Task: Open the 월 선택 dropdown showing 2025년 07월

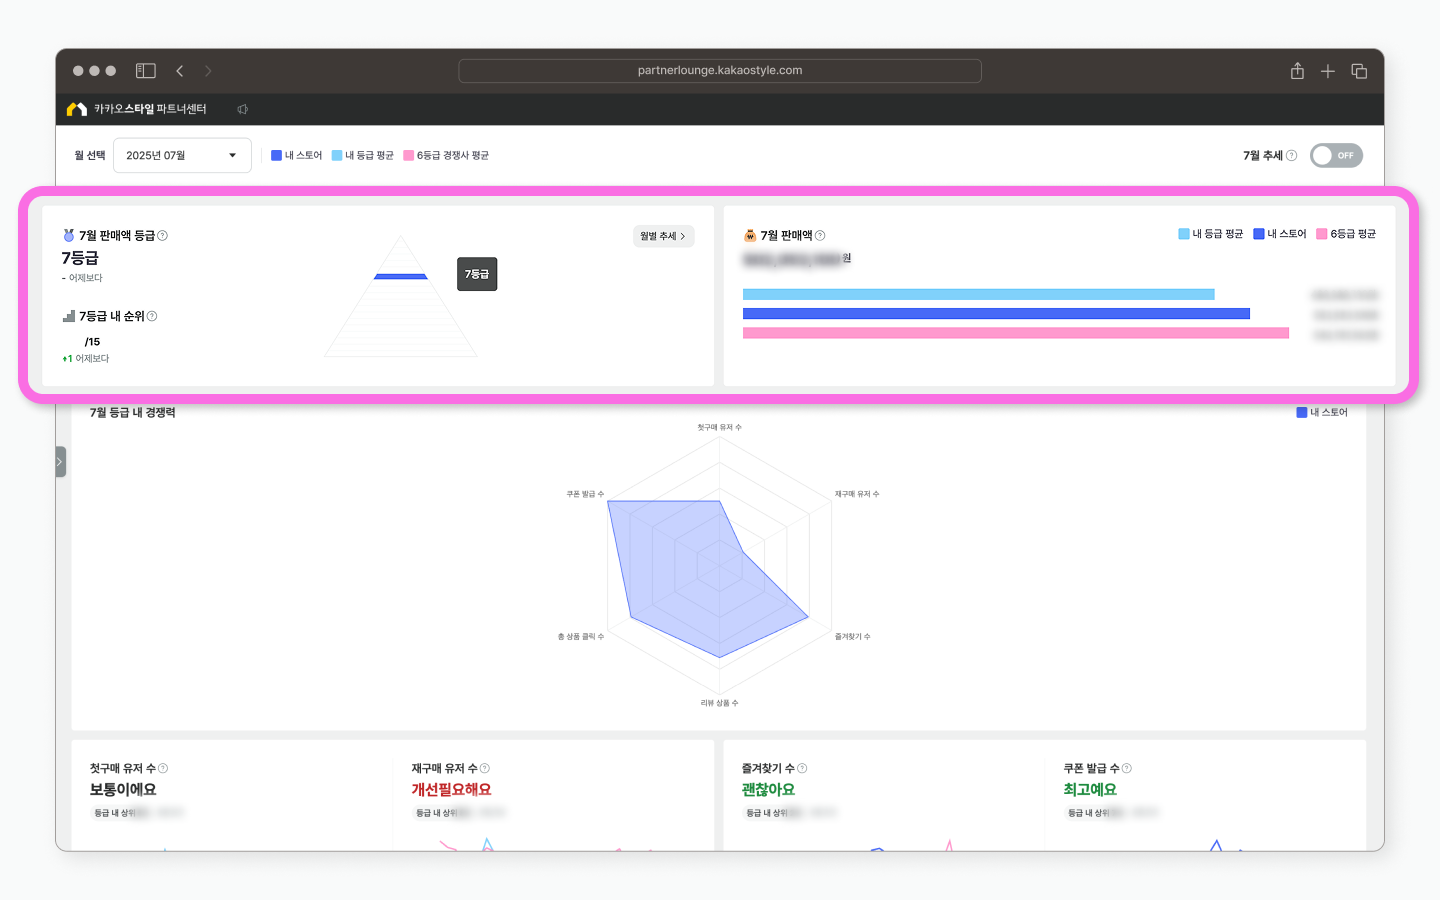Action: pos(182,155)
